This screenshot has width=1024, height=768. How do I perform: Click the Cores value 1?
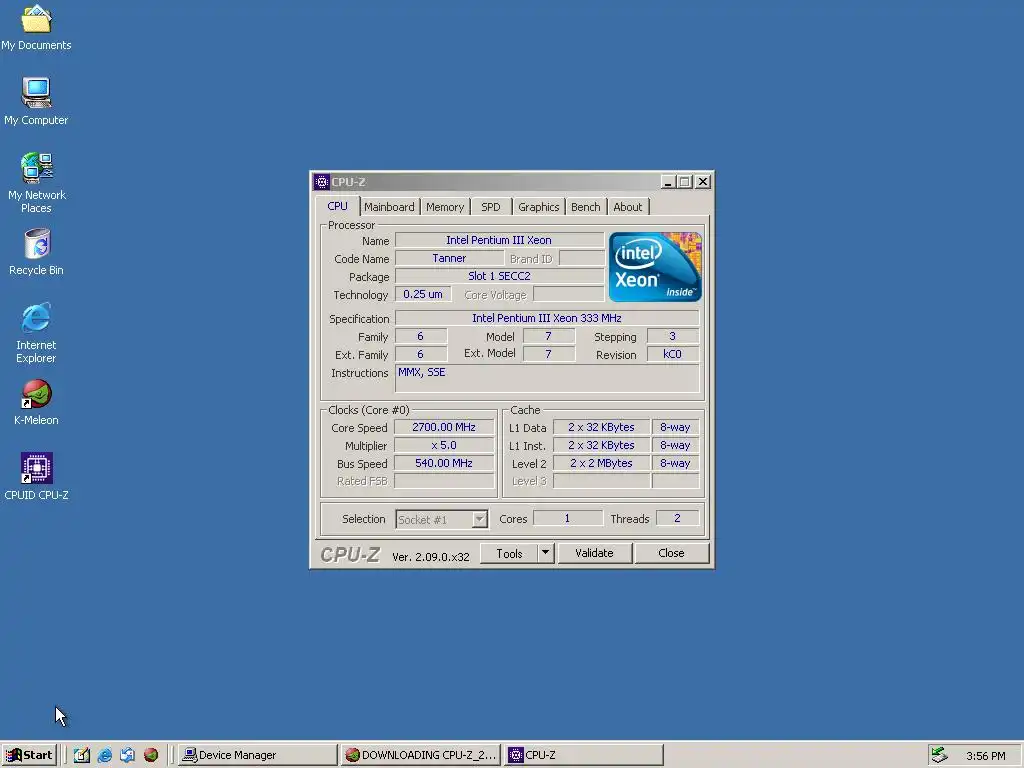(x=568, y=519)
